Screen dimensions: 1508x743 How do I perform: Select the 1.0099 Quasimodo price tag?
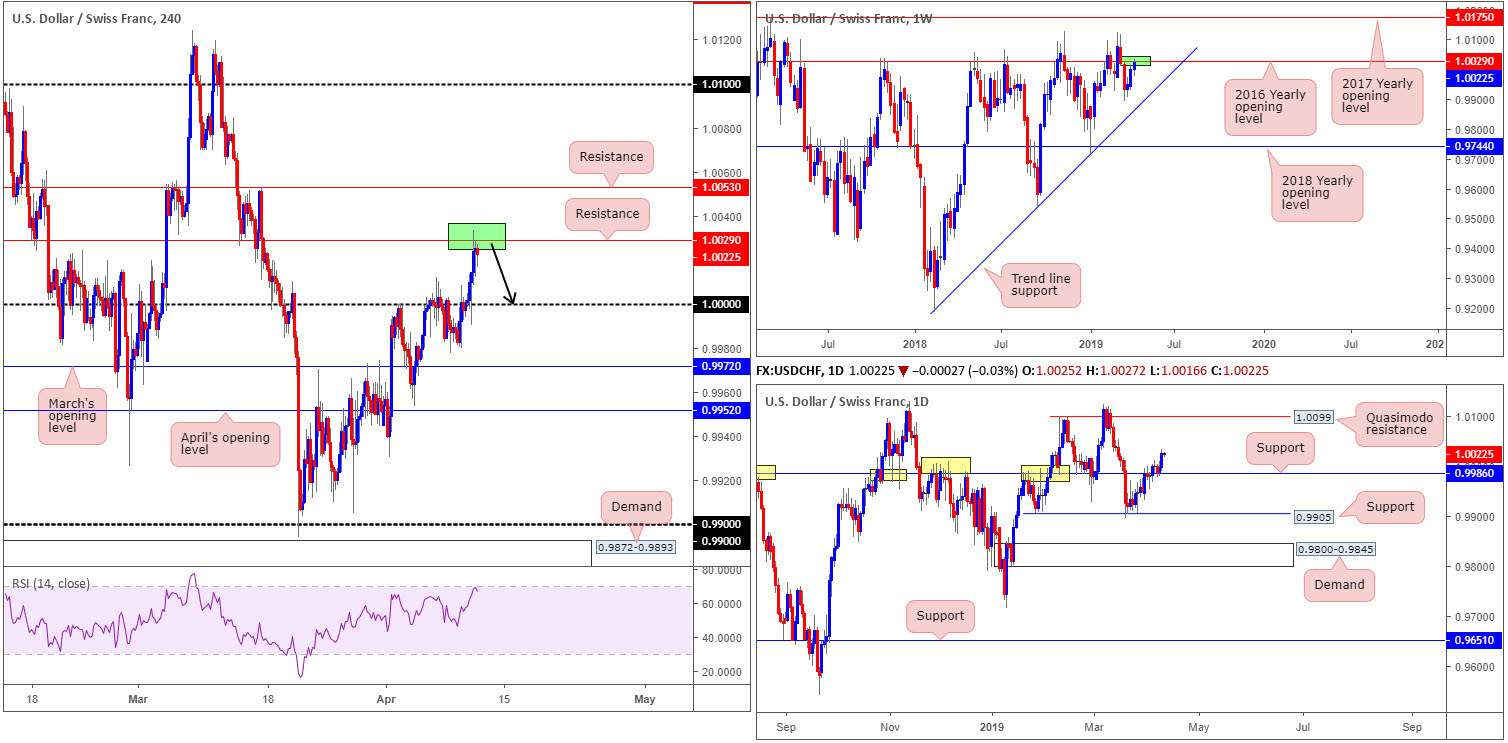1313,416
